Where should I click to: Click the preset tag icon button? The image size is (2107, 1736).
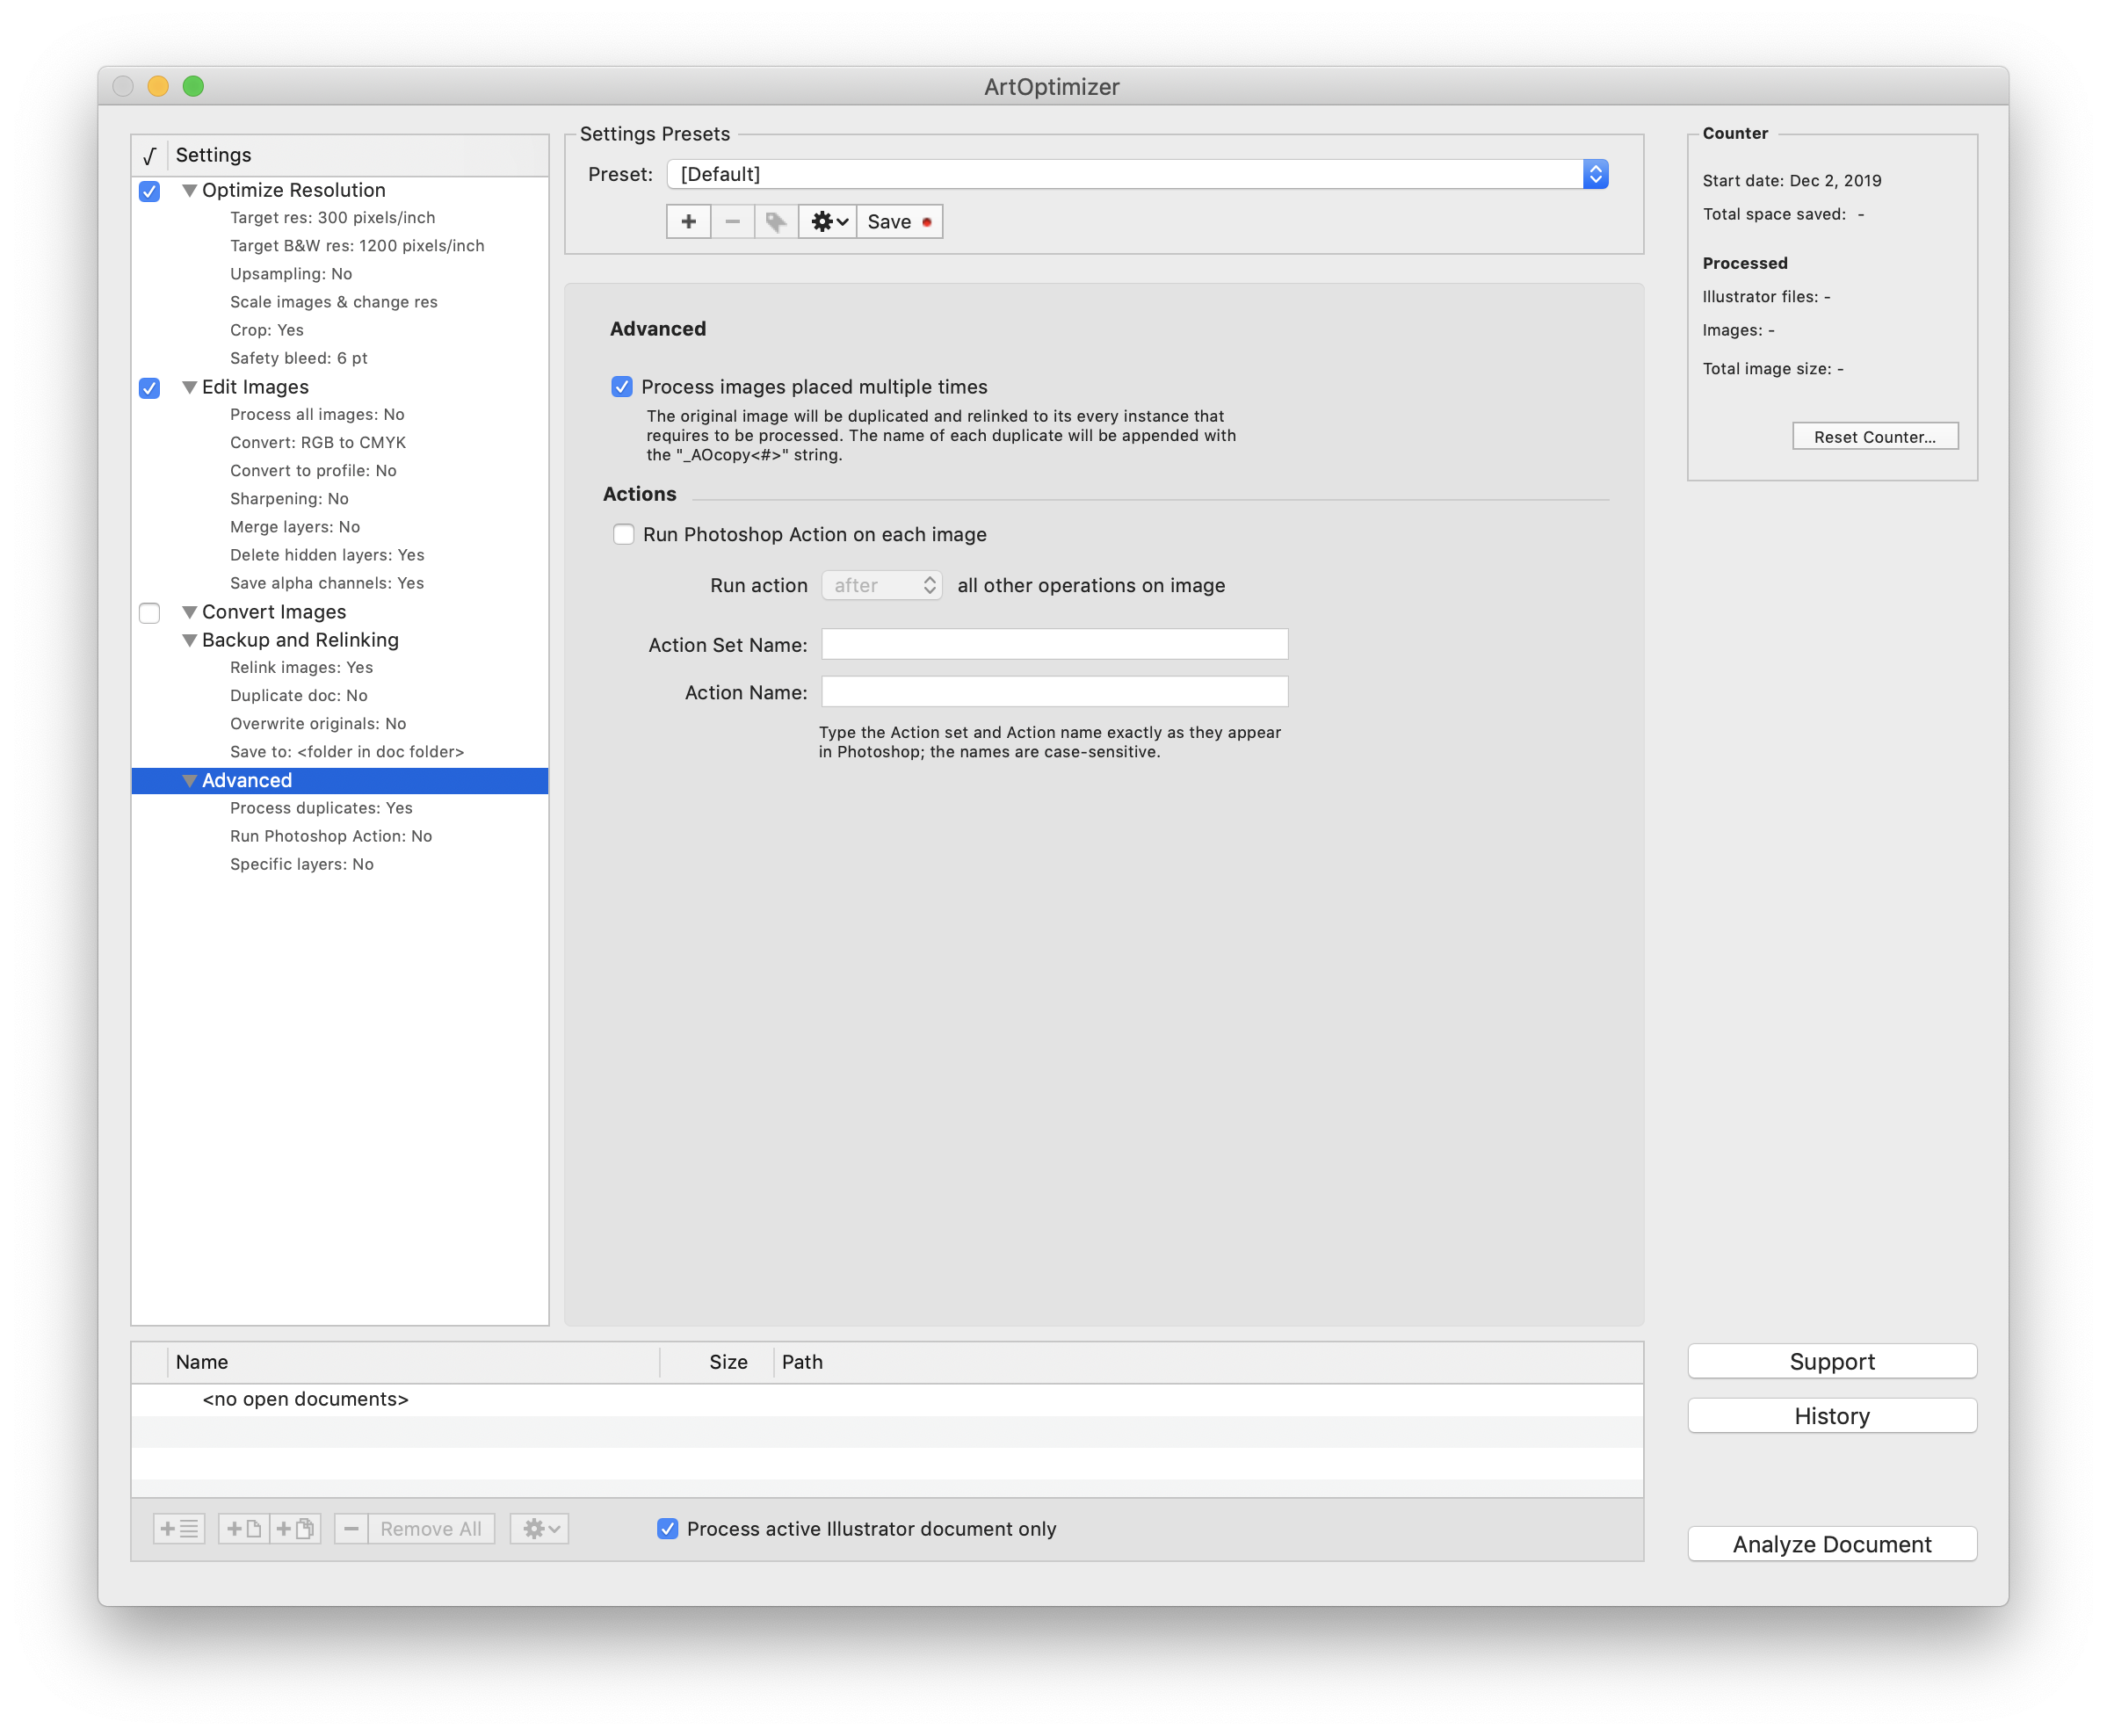point(776,222)
